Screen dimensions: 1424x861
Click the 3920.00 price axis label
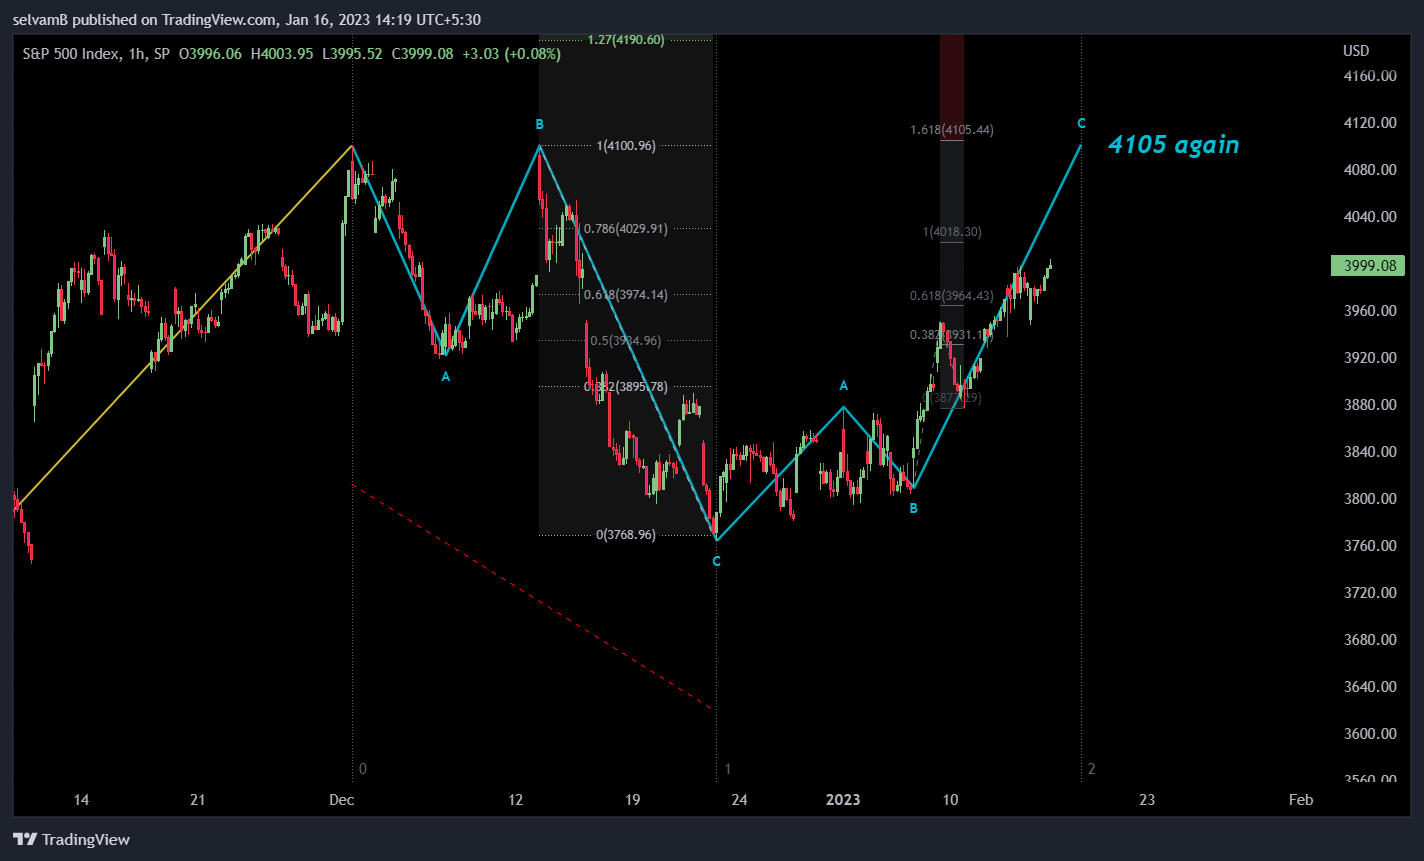(1370, 358)
